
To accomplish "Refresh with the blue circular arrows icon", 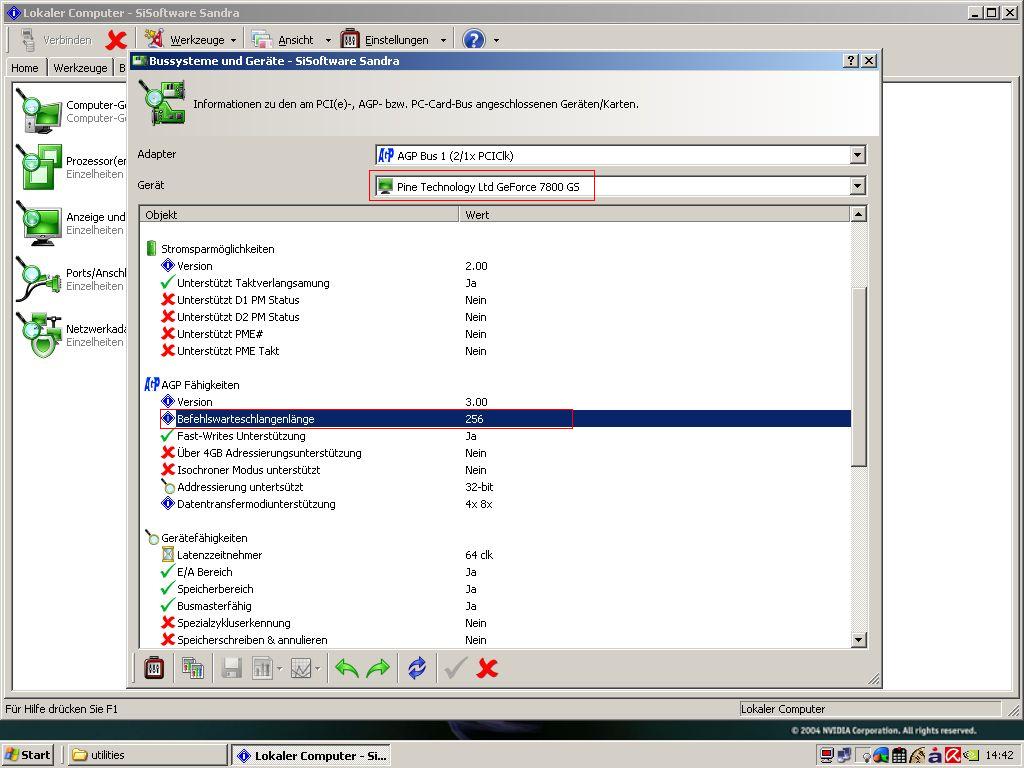I will [x=417, y=668].
